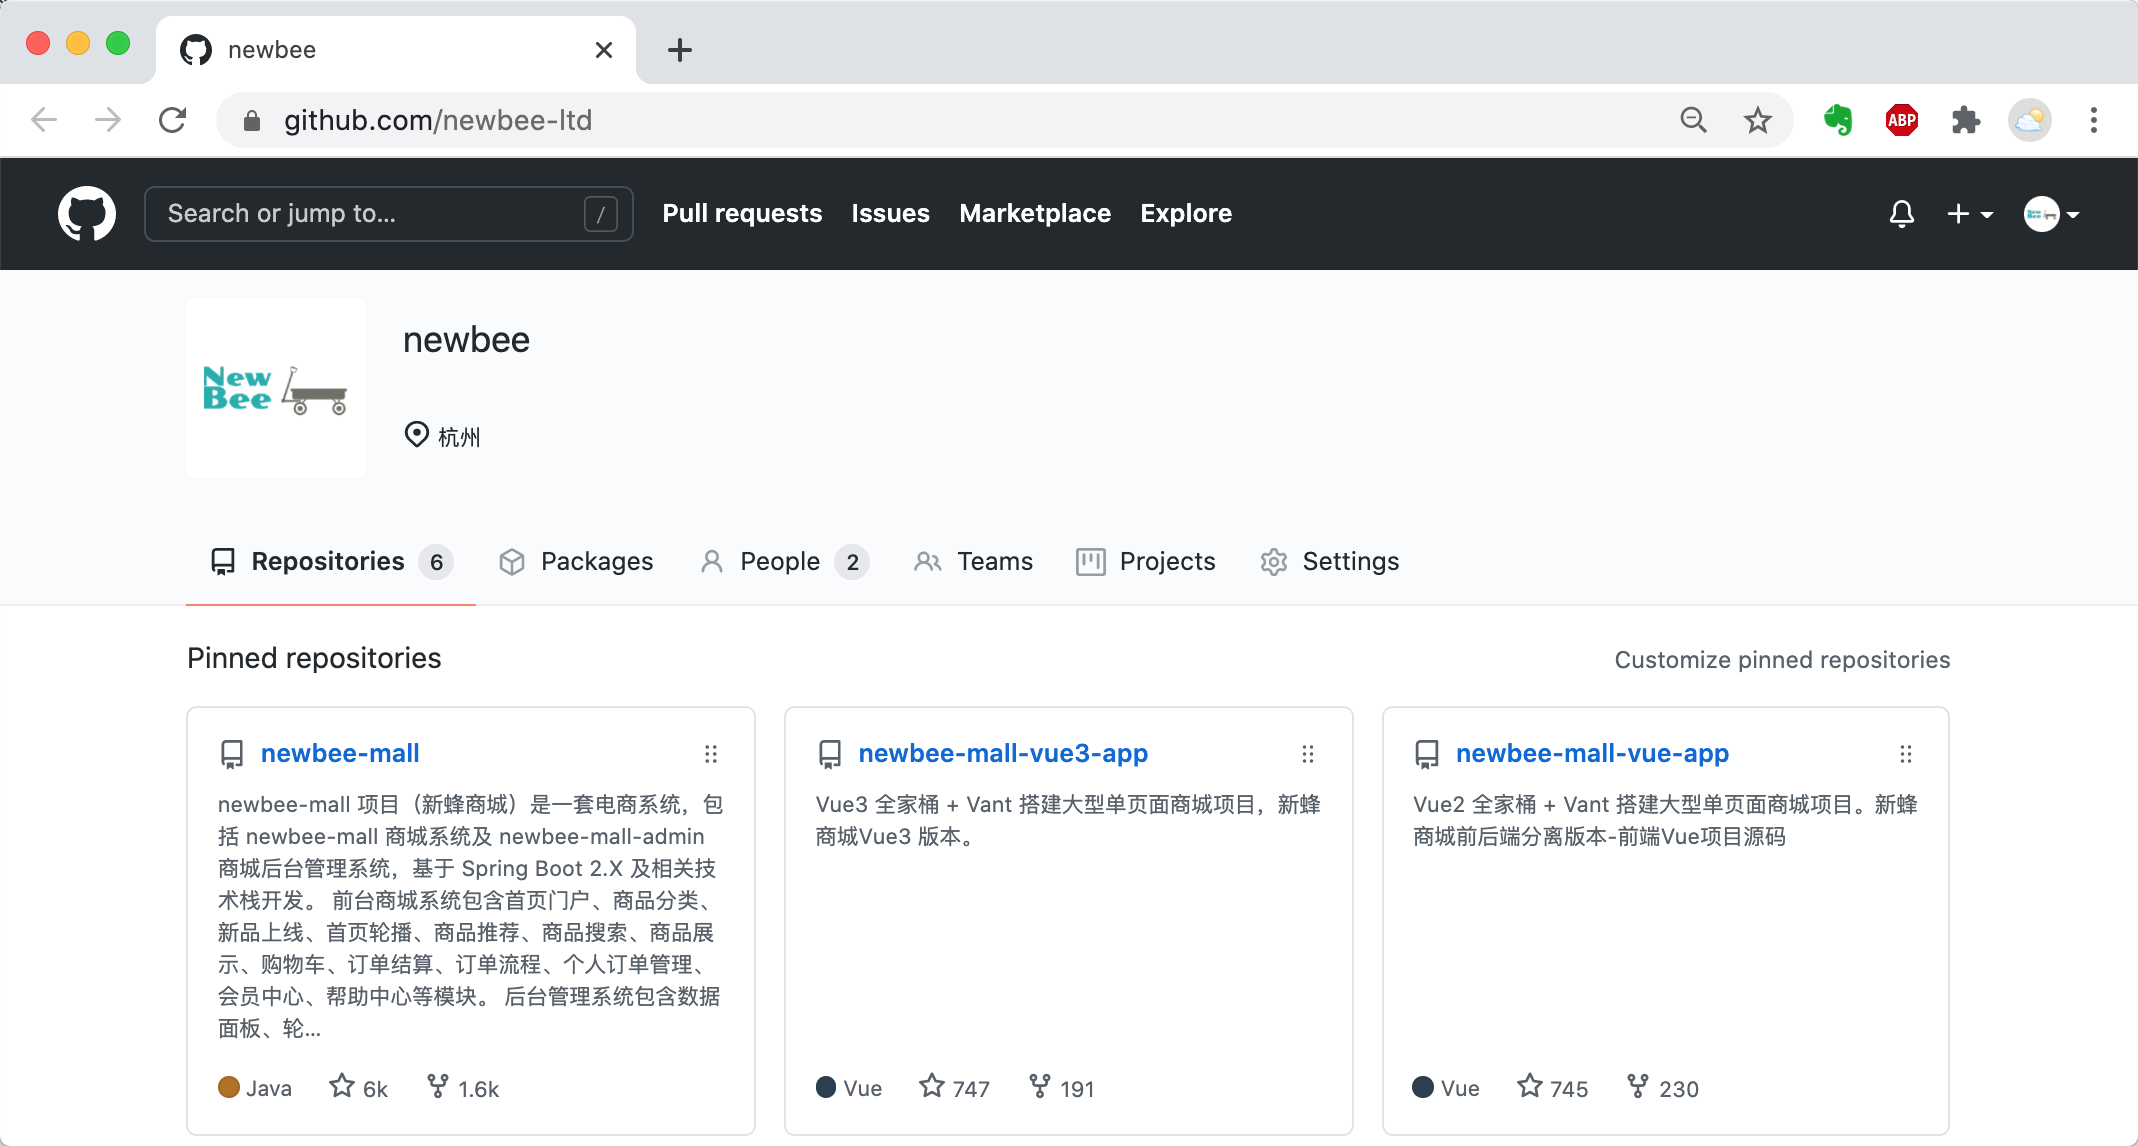Open the Packages section
This screenshot has height=1146, width=2138.
[577, 560]
